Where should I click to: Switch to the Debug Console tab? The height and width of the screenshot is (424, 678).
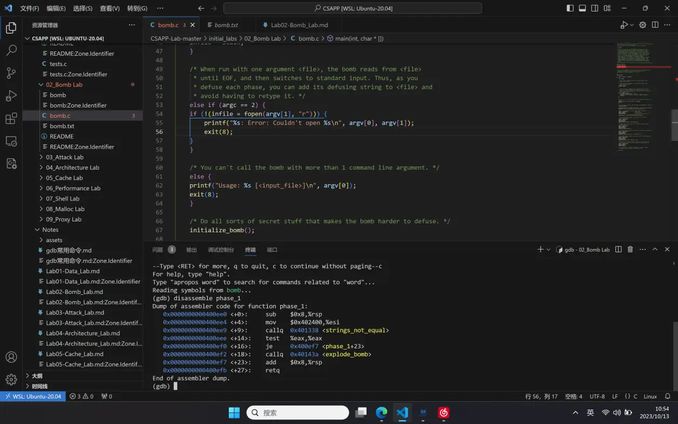221,250
